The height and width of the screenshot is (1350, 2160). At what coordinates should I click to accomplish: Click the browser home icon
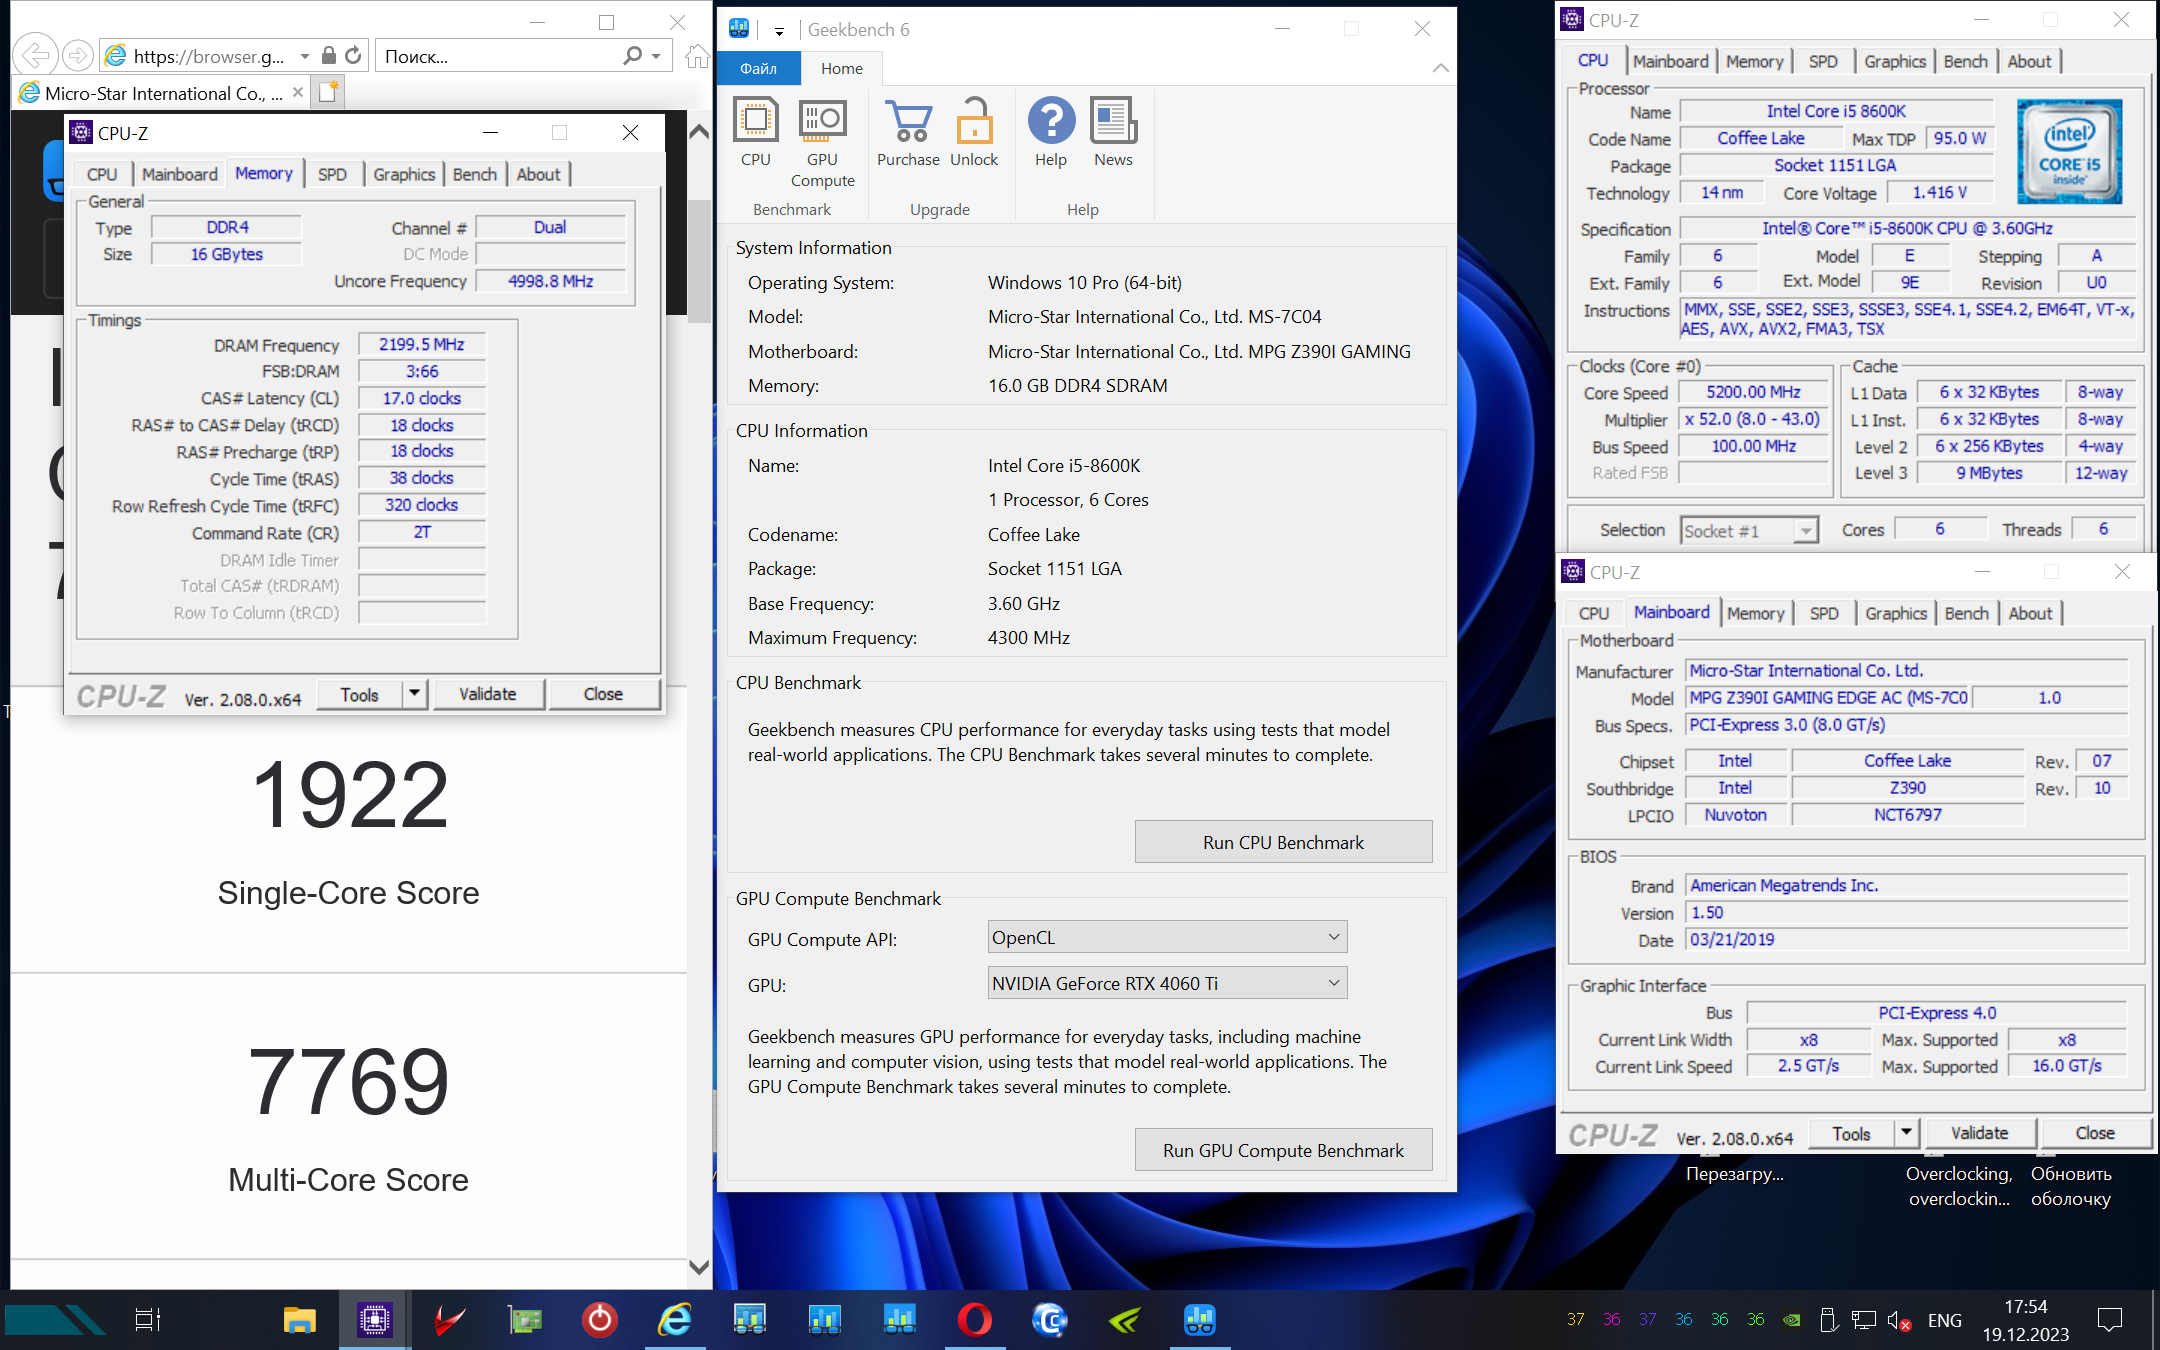coord(697,56)
